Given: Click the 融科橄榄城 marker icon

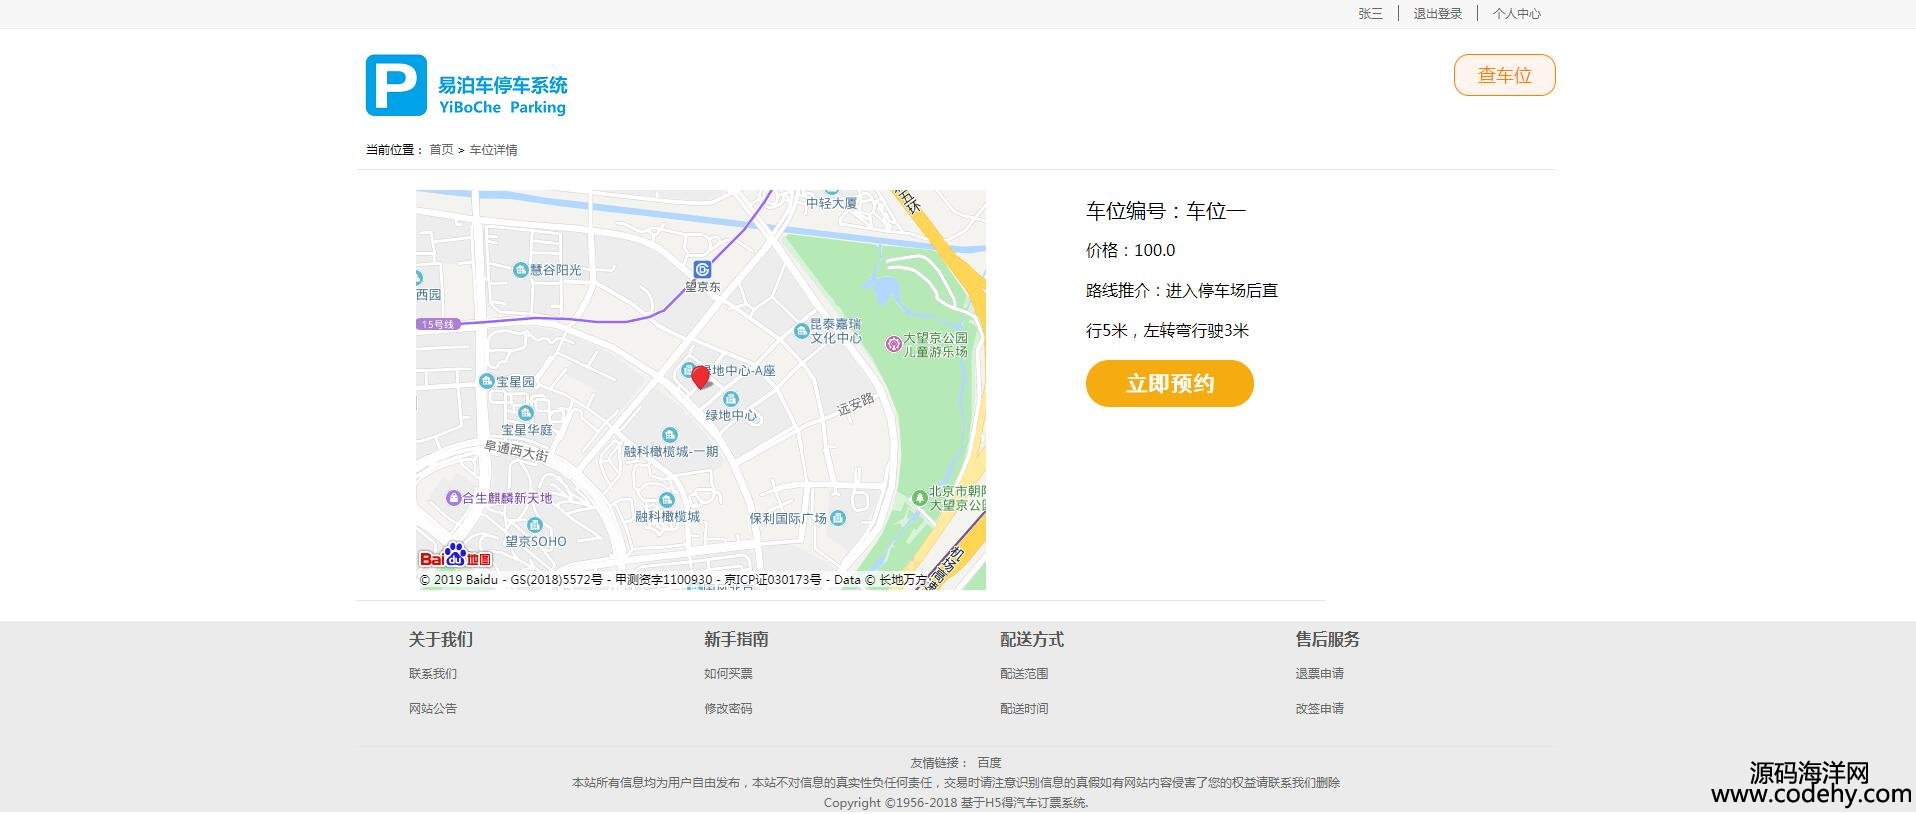Looking at the screenshot, I should pyautogui.click(x=667, y=500).
